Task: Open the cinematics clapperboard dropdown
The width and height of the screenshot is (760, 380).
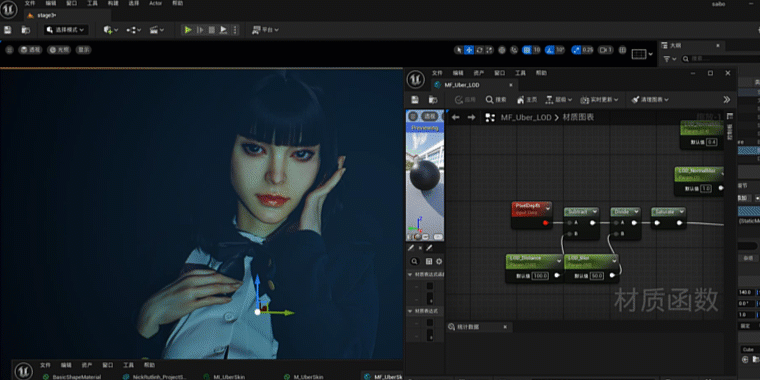Action: (157, 30)
